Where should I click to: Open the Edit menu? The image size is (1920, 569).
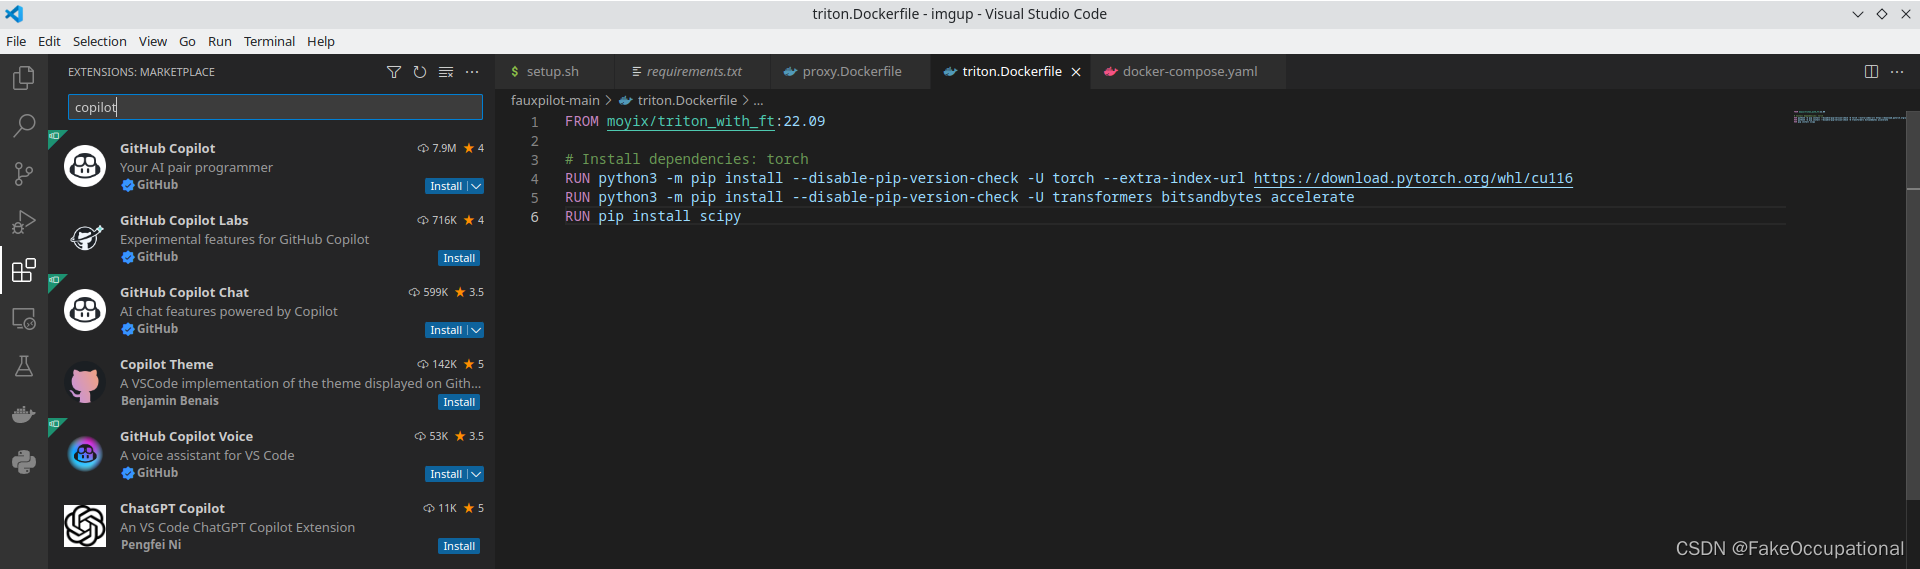coord(49,41)
